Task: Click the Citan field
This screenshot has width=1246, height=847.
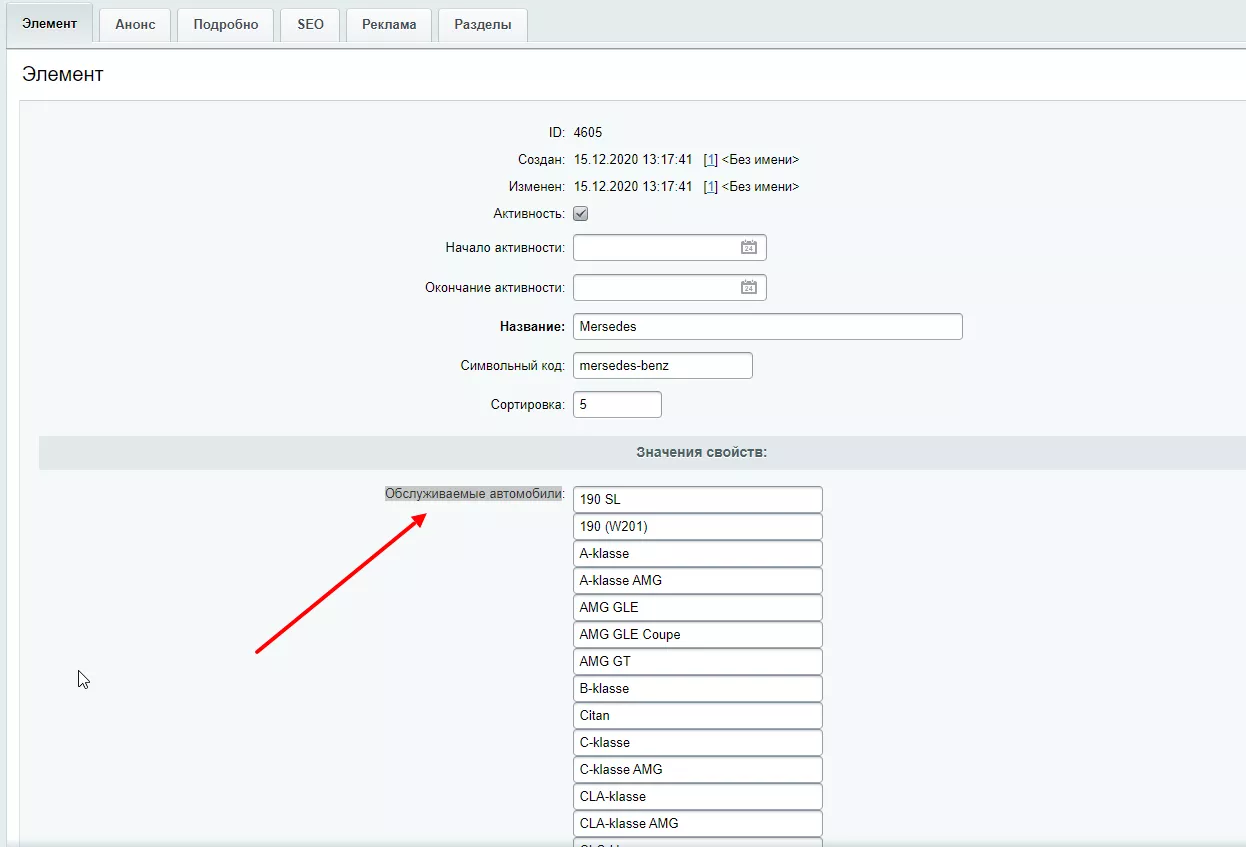Action: click(698, 715)
